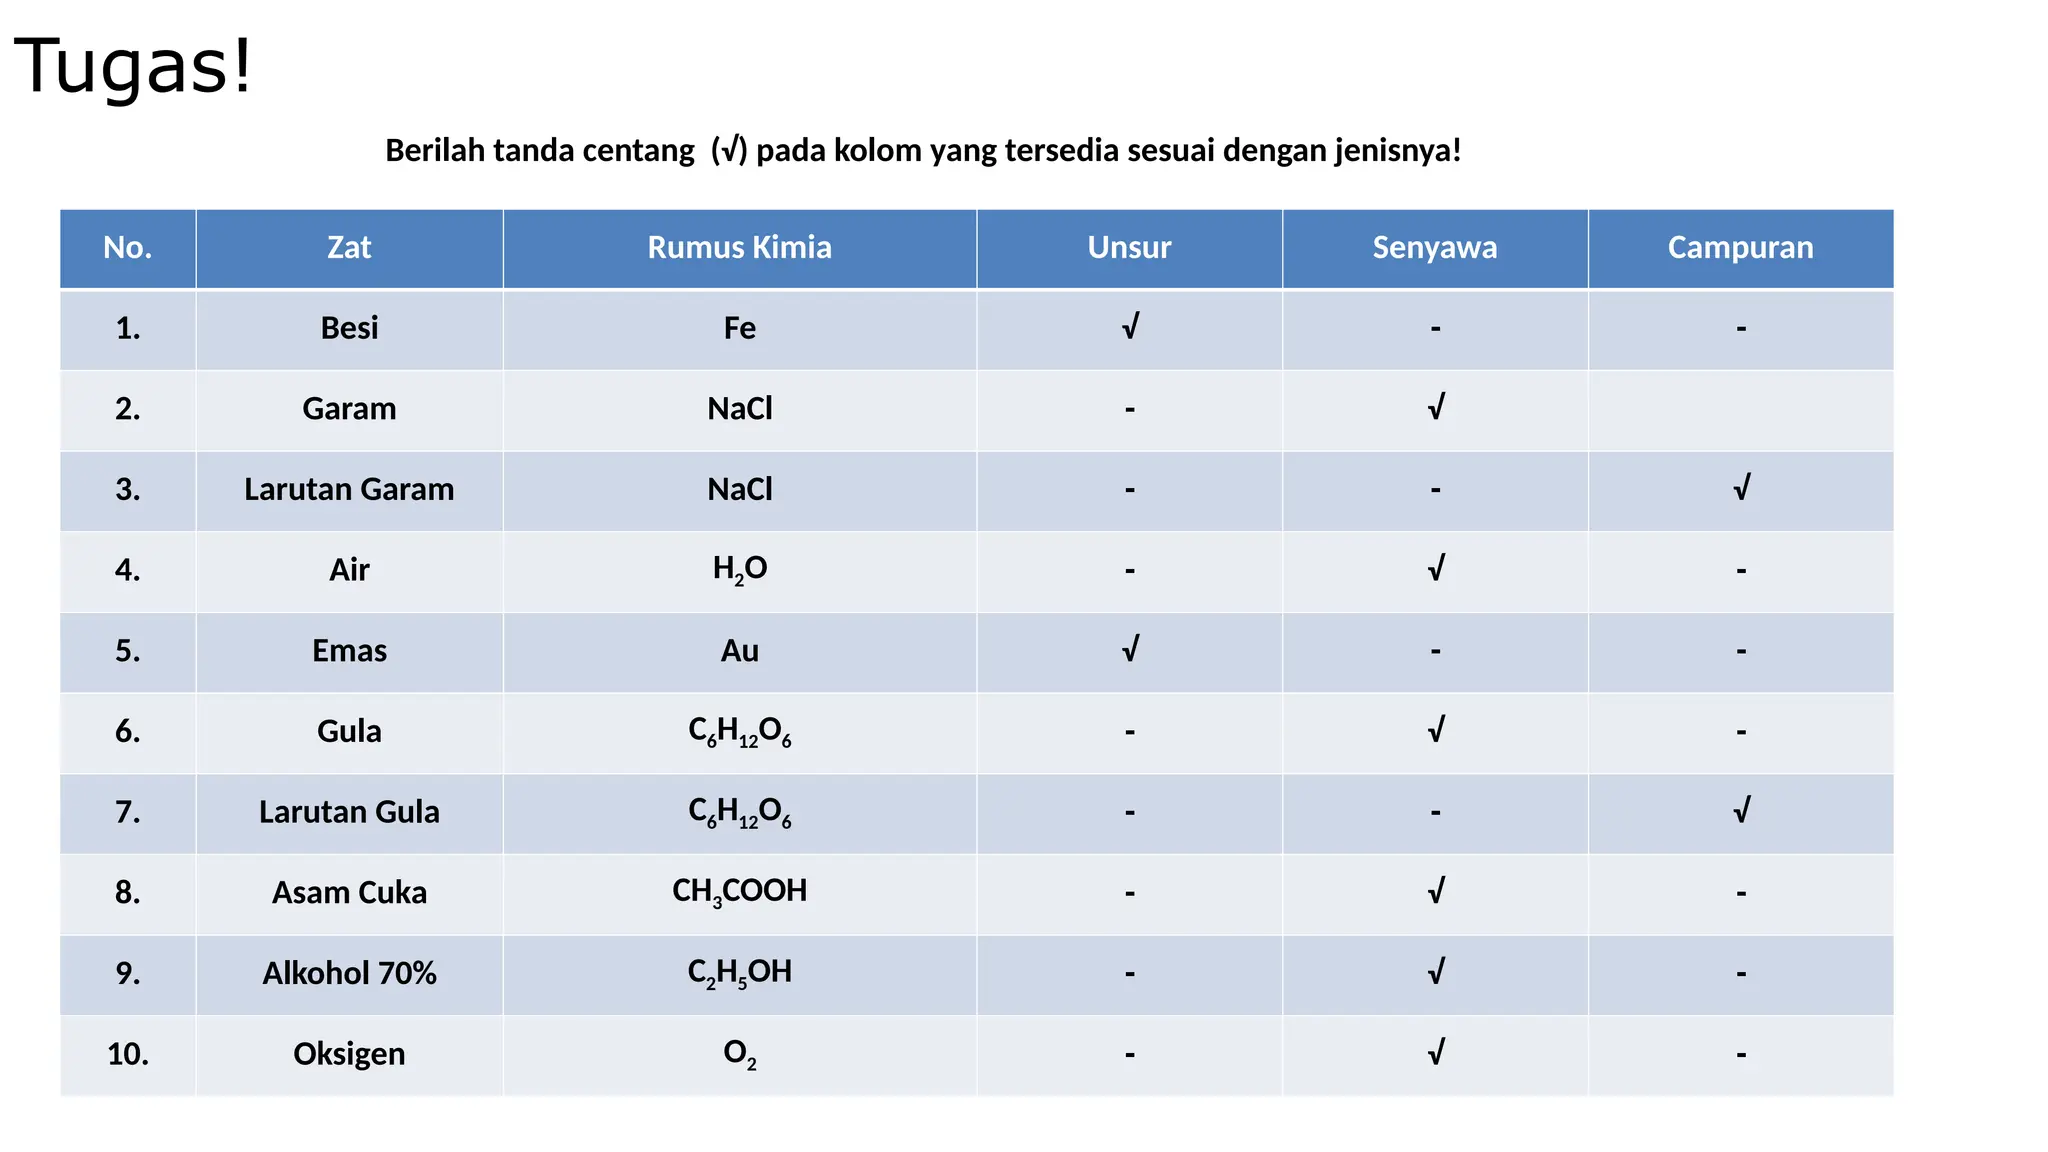The height and width of the screenshot is (1152, 2048).
Task: Click the empty Campuran cell for Garam
Action: [x=1741, y=411]
